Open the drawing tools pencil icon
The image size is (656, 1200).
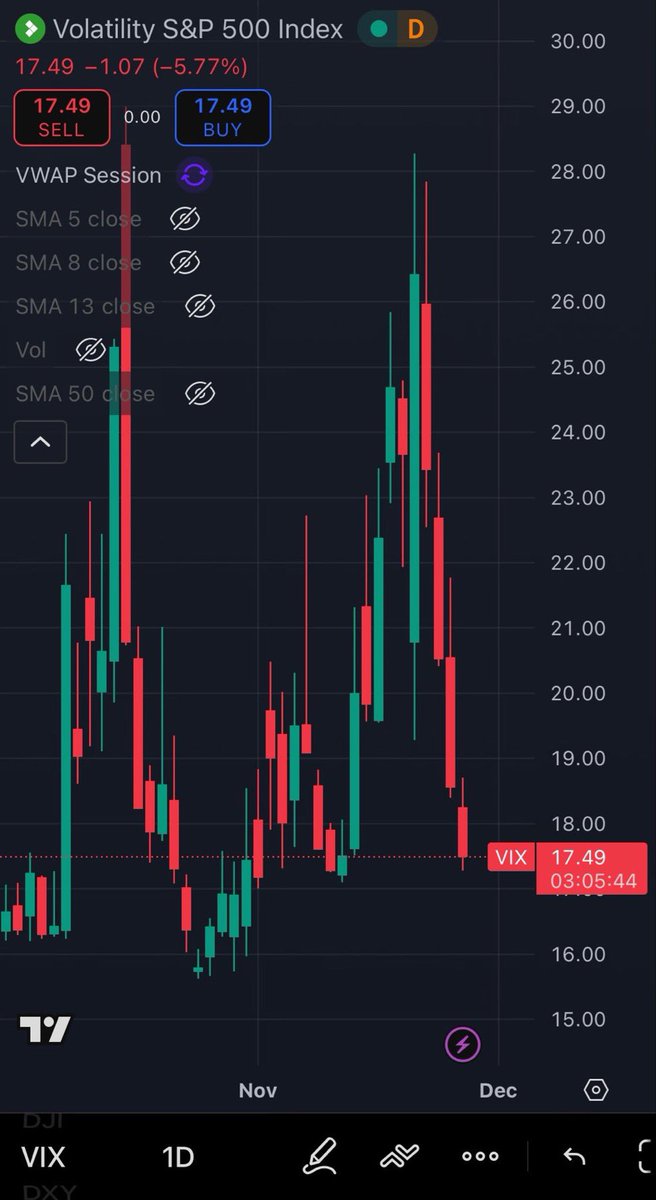pyautogui.click(x=320, y=1156)
